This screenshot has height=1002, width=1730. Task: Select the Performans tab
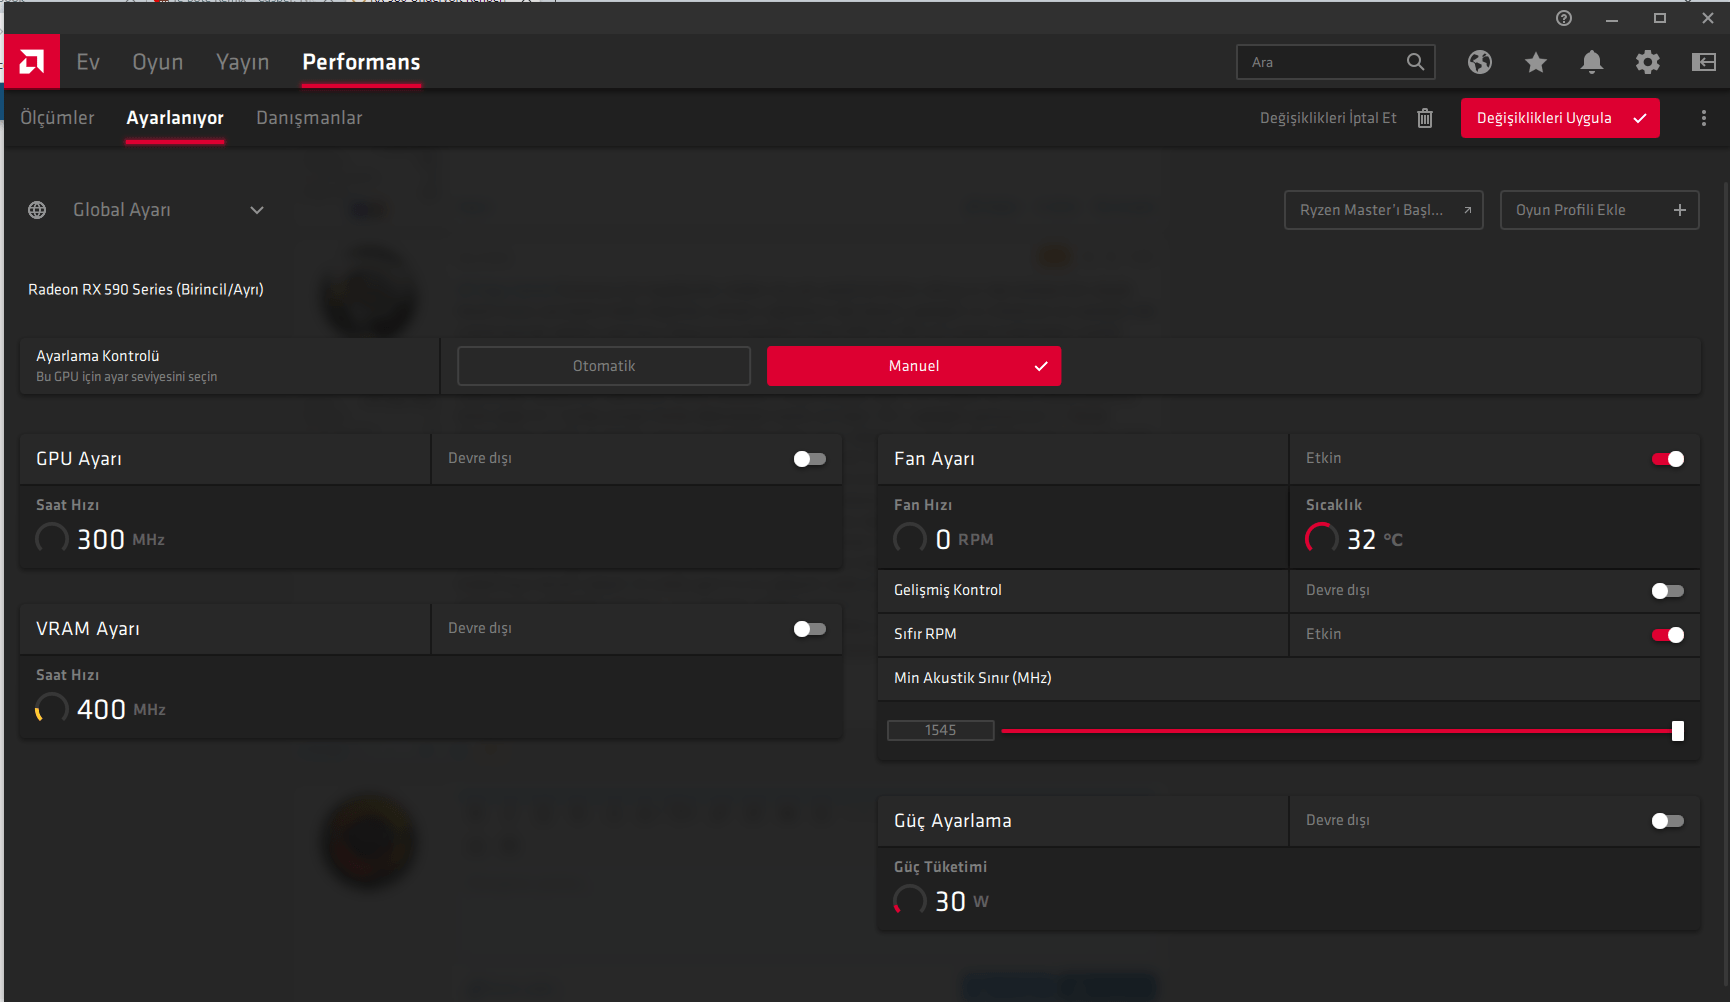tap(361, 62)
